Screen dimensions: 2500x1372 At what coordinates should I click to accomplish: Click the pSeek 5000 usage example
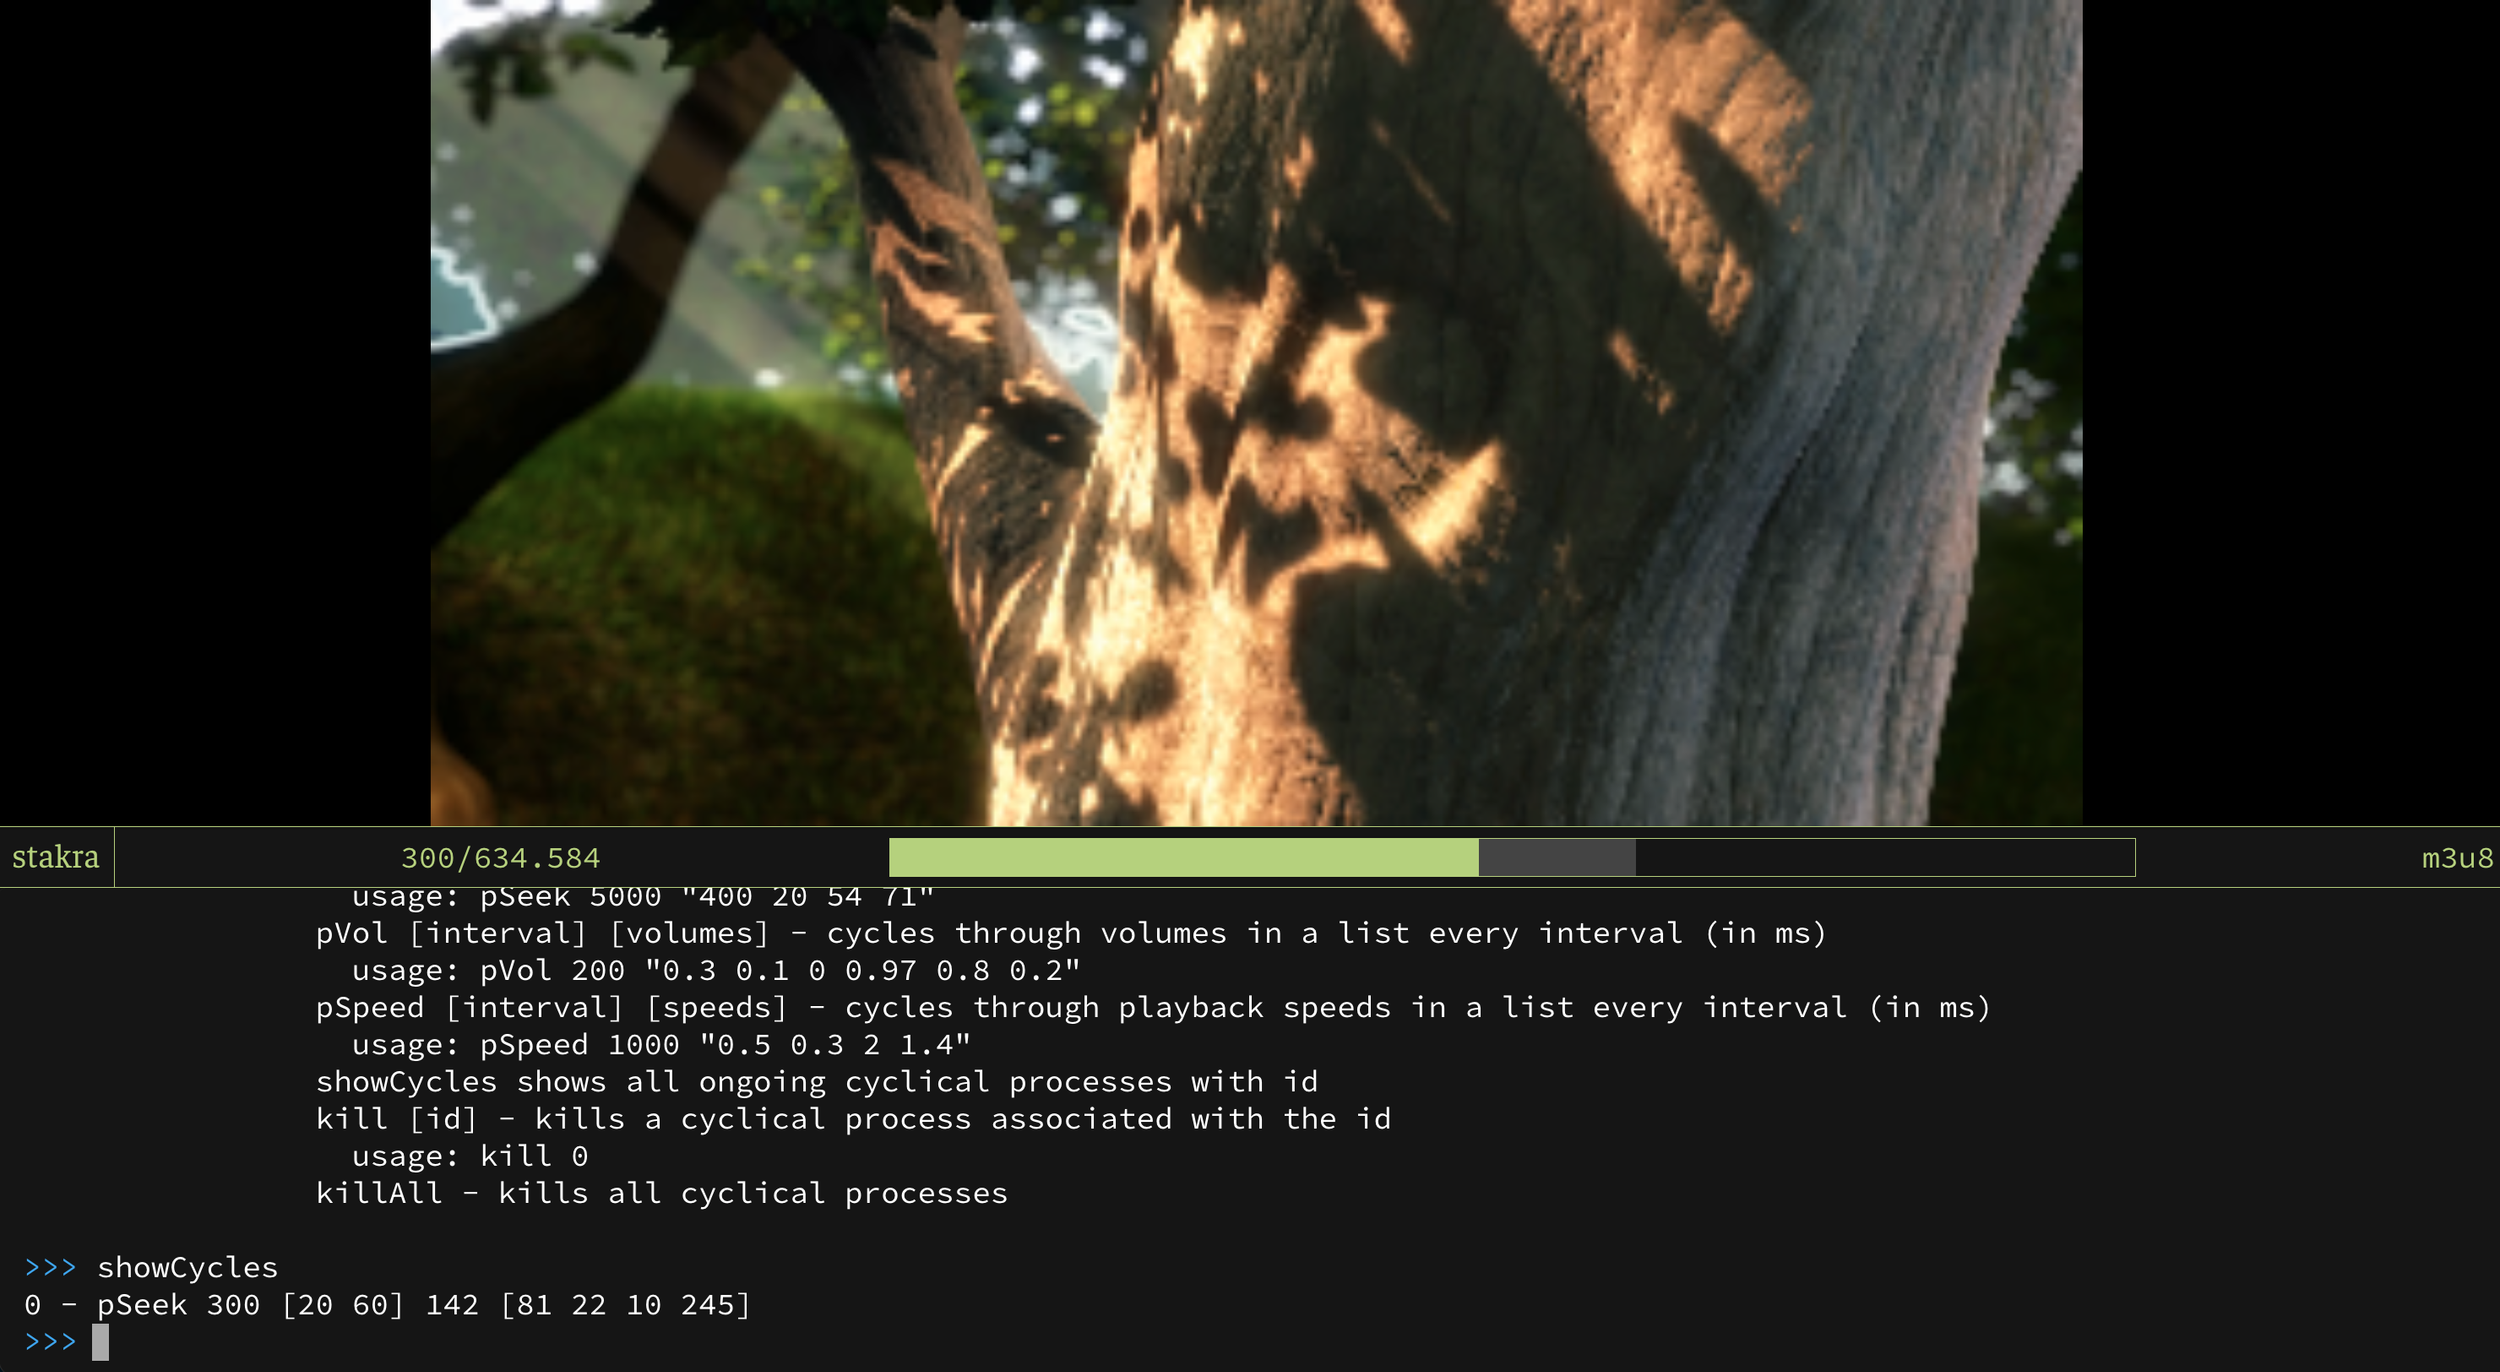(640, 896)
